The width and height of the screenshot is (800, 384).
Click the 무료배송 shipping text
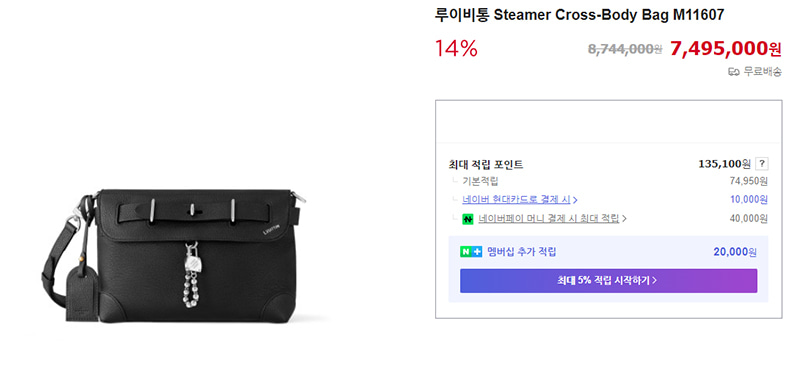click(x=762, y=72)
